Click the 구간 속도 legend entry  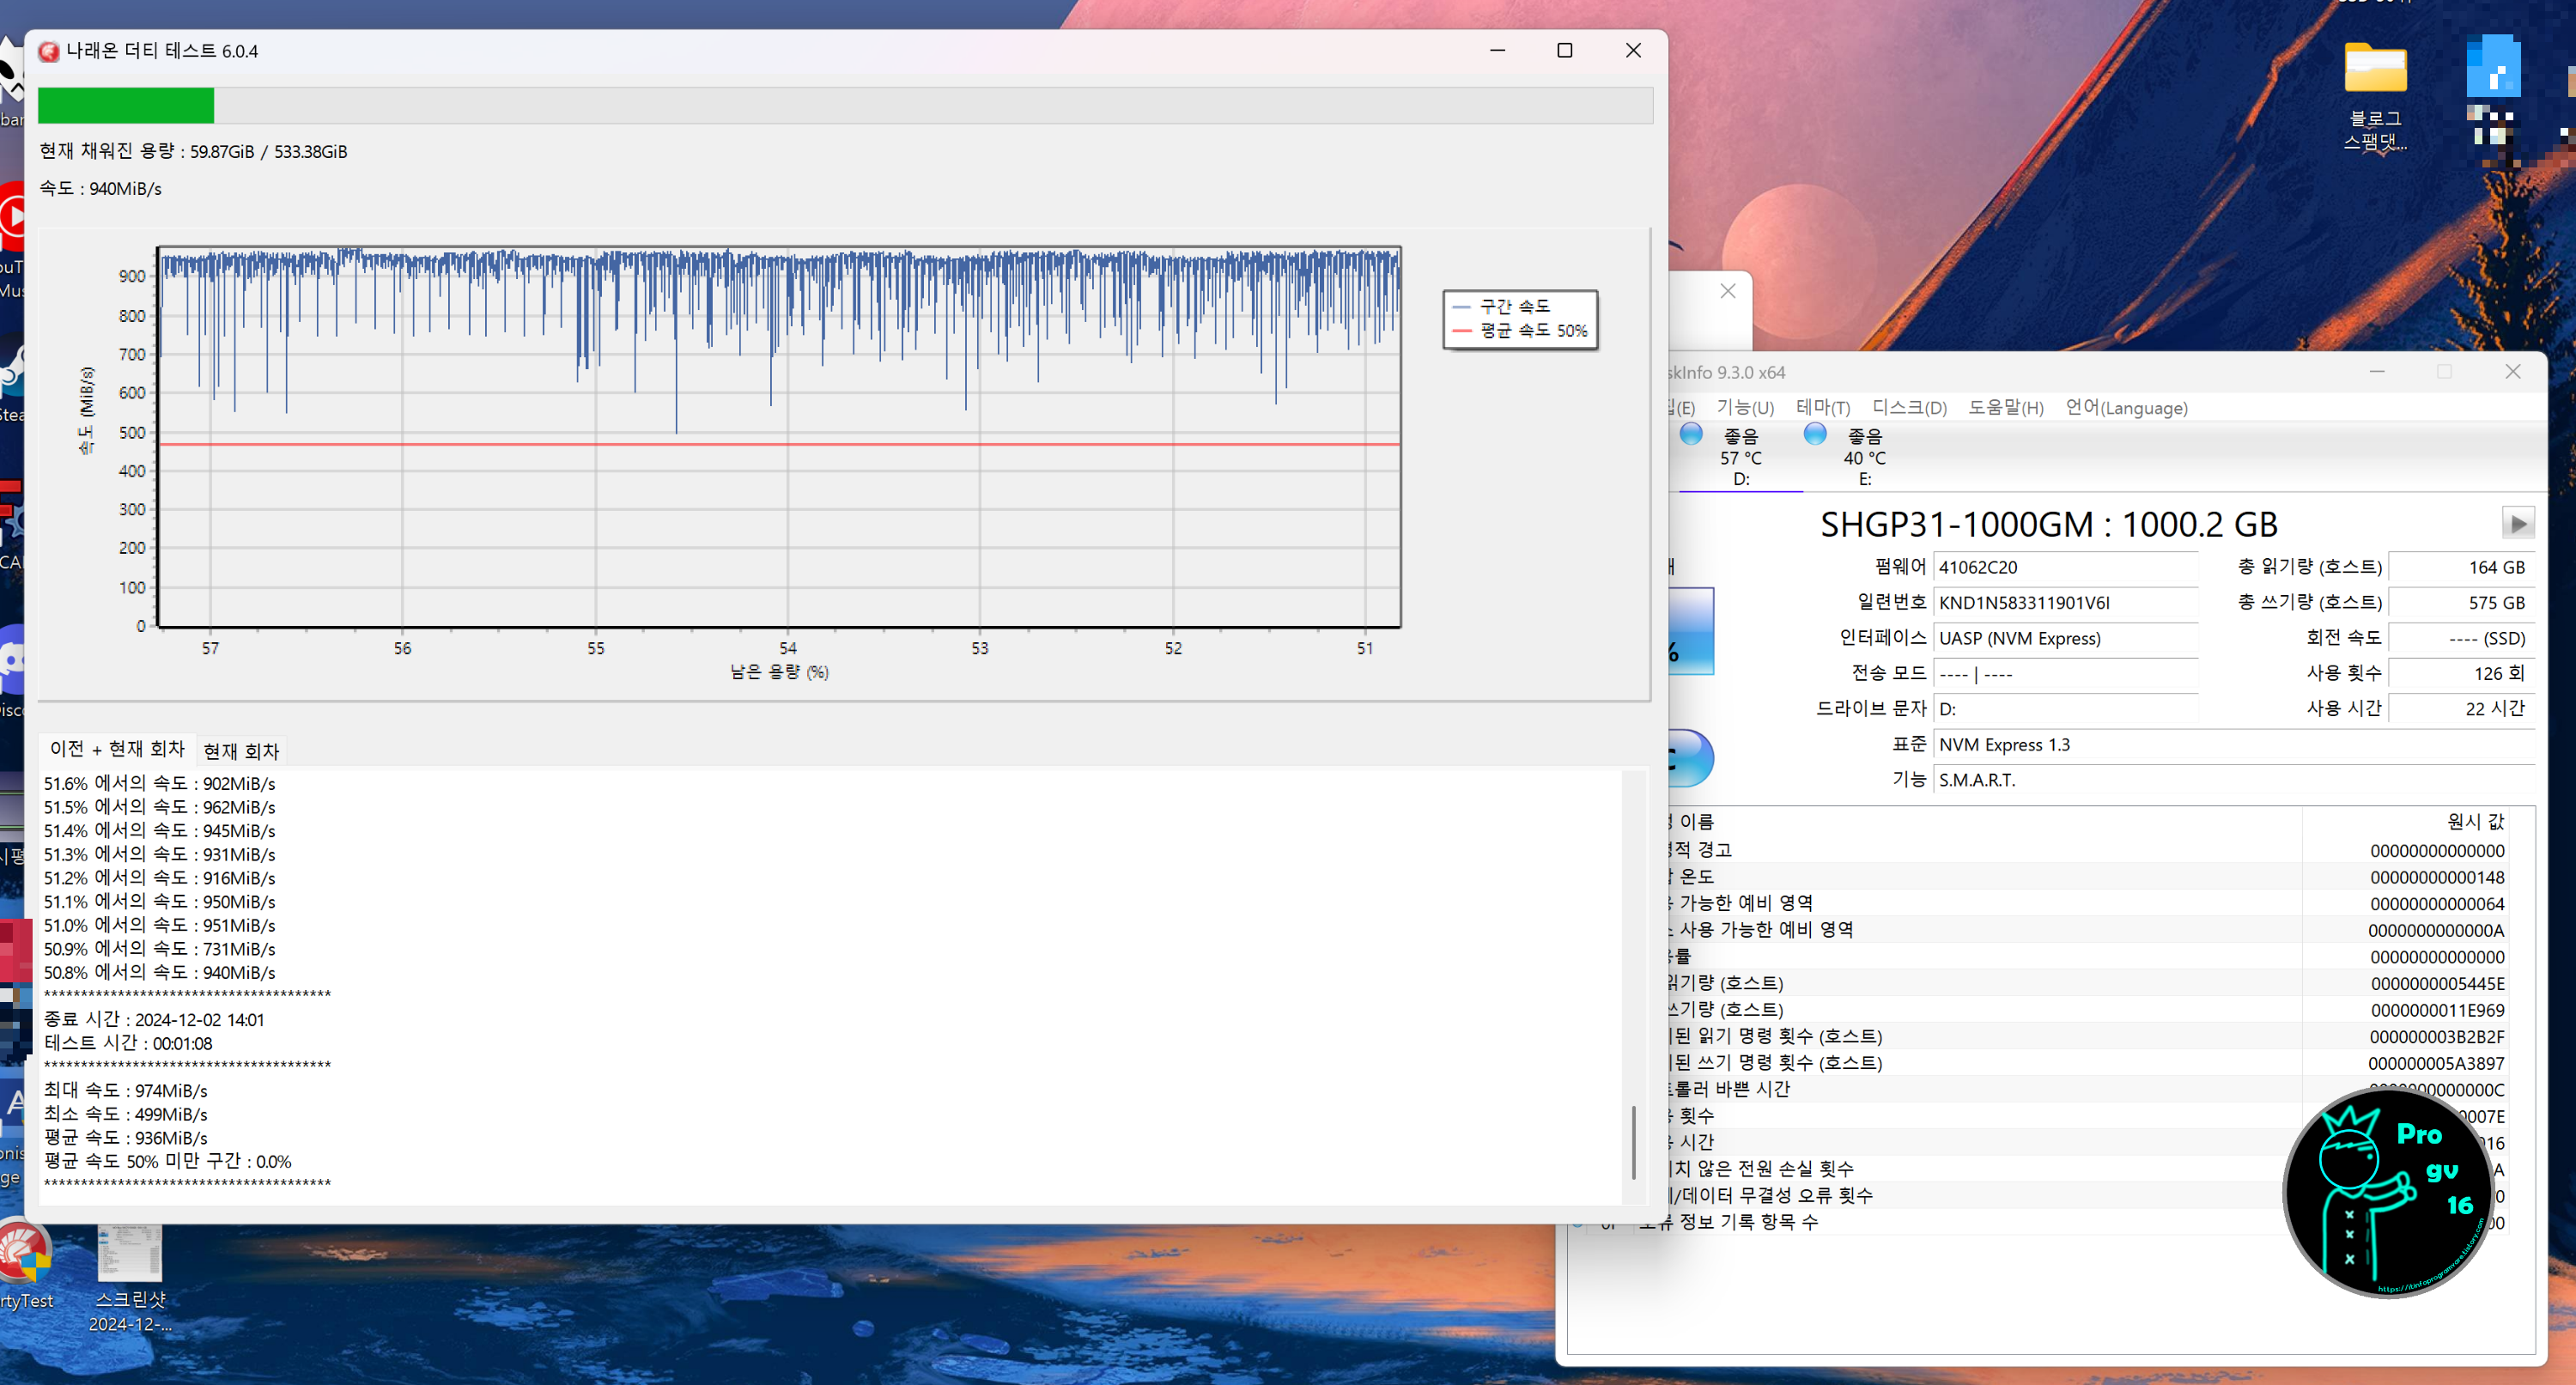(1513, 306)
